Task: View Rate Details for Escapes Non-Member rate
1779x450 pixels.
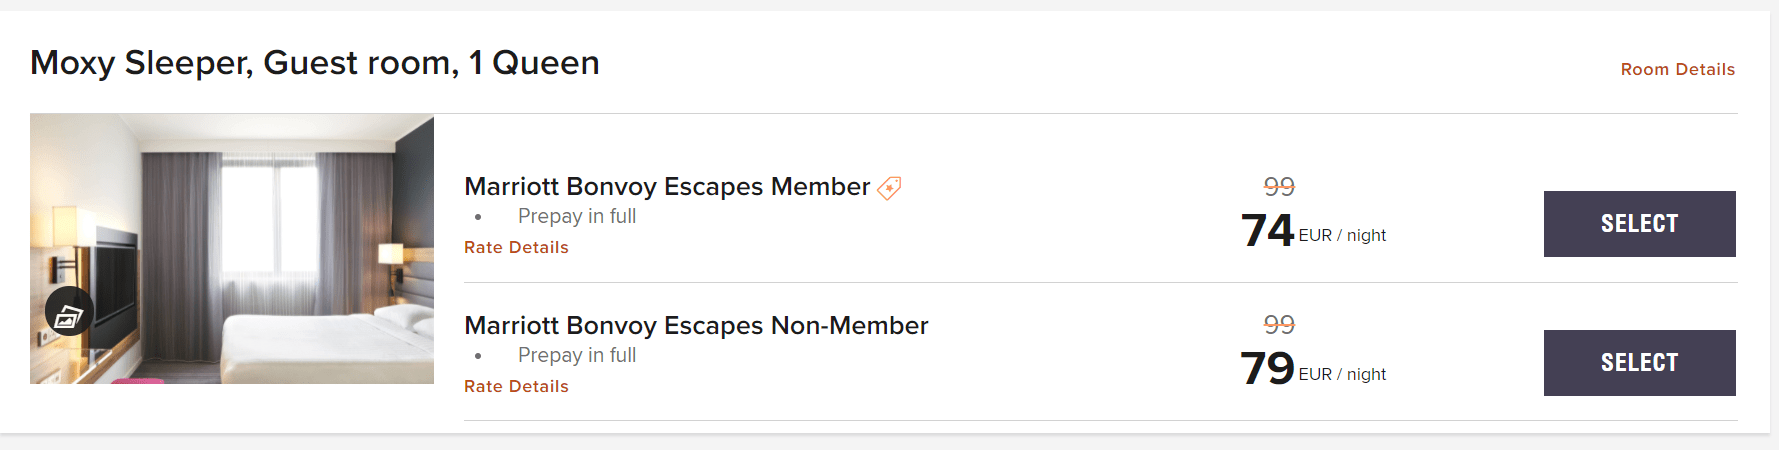Action: pos(516,386)
